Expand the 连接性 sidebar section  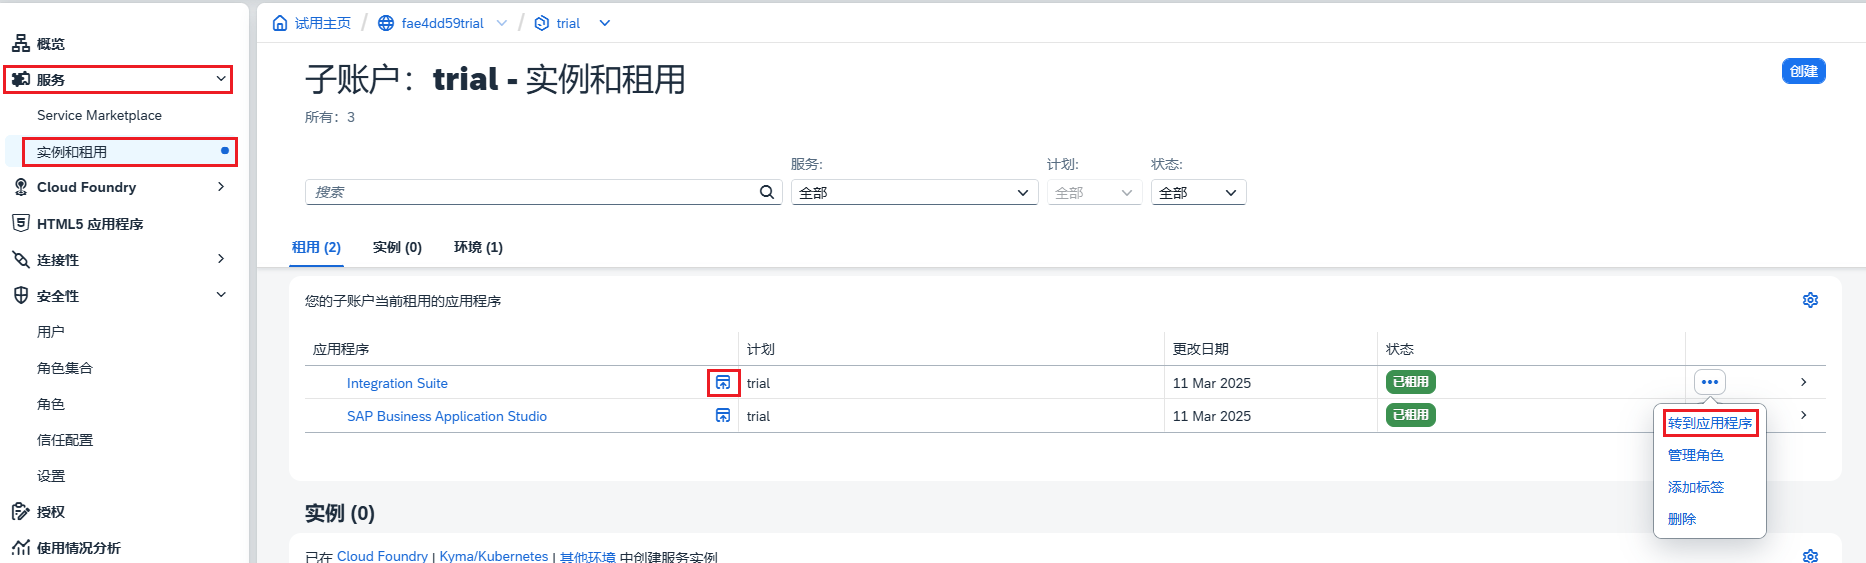[221, 259]
